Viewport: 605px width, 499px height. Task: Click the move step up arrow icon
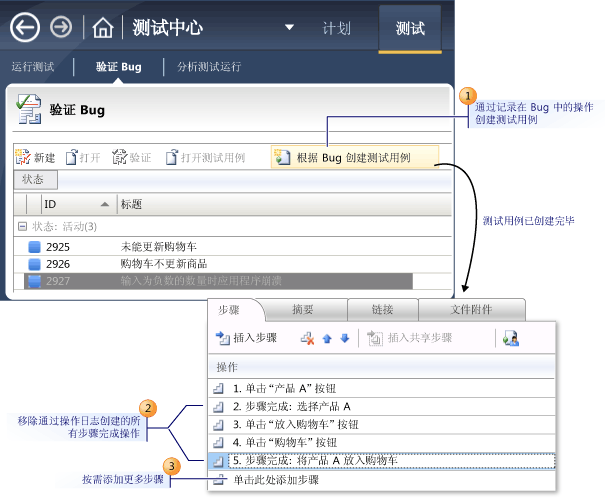(327, 339)
